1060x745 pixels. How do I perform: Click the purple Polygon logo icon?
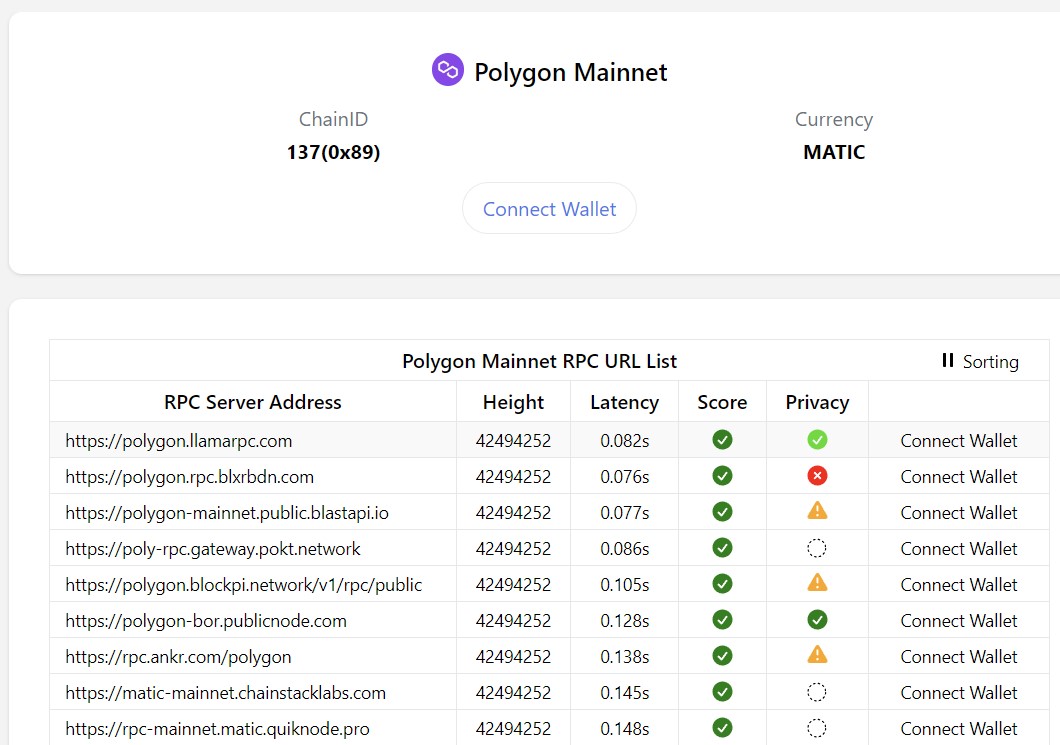click(x=448, y=70)
